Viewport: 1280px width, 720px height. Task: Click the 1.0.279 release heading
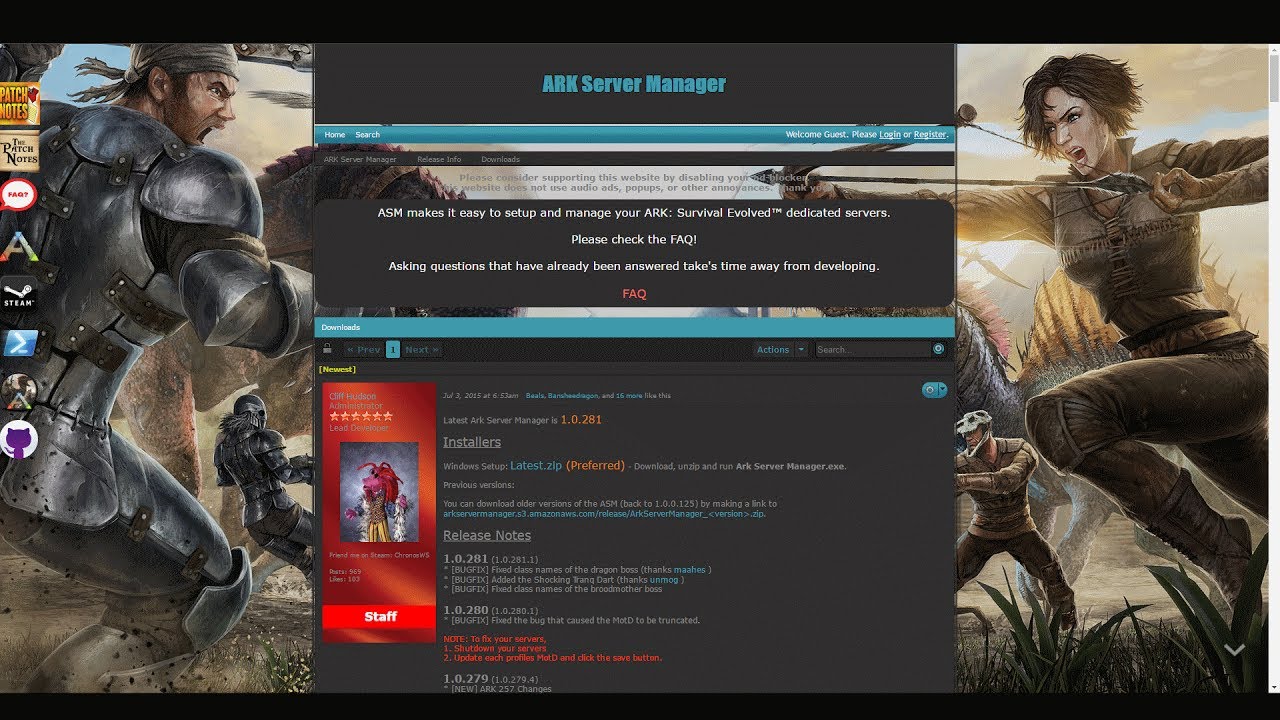(466, 679)
